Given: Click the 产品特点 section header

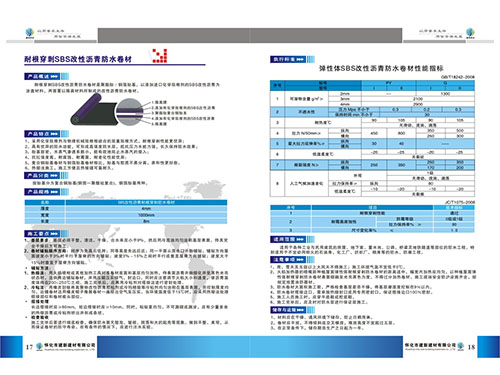Looking at the screenshot, I should (47, 134).
